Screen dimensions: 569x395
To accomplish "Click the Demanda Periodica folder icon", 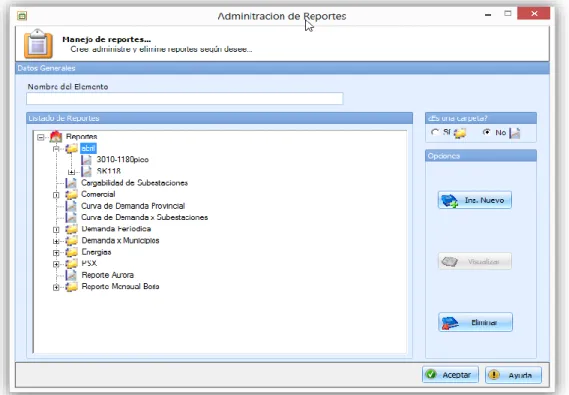I will pyautogui.click(x=71, y=229).
